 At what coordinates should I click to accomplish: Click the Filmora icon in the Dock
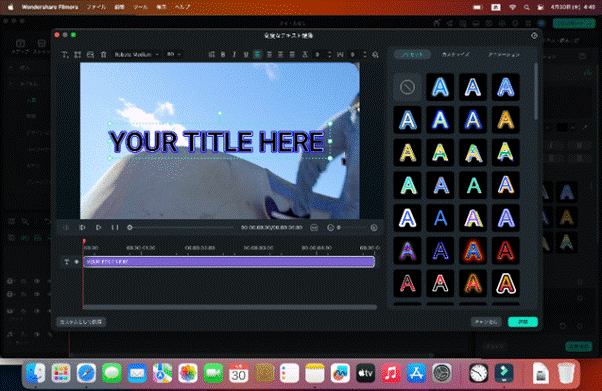[x=504, y=373]
